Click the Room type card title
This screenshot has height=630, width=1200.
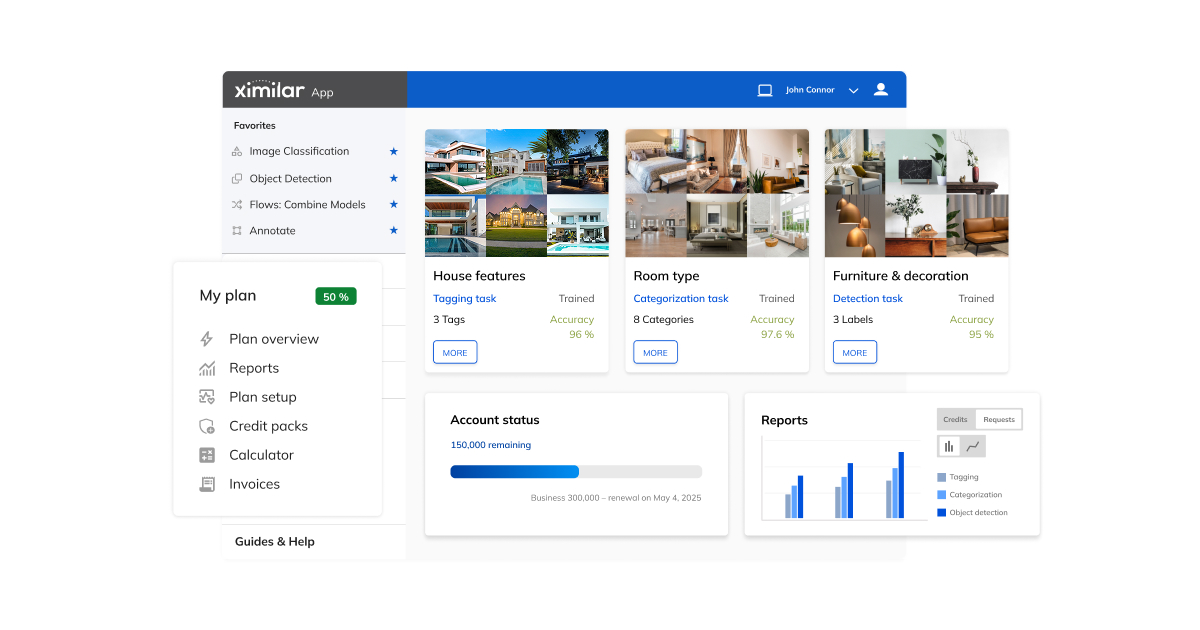click(666, 276)
